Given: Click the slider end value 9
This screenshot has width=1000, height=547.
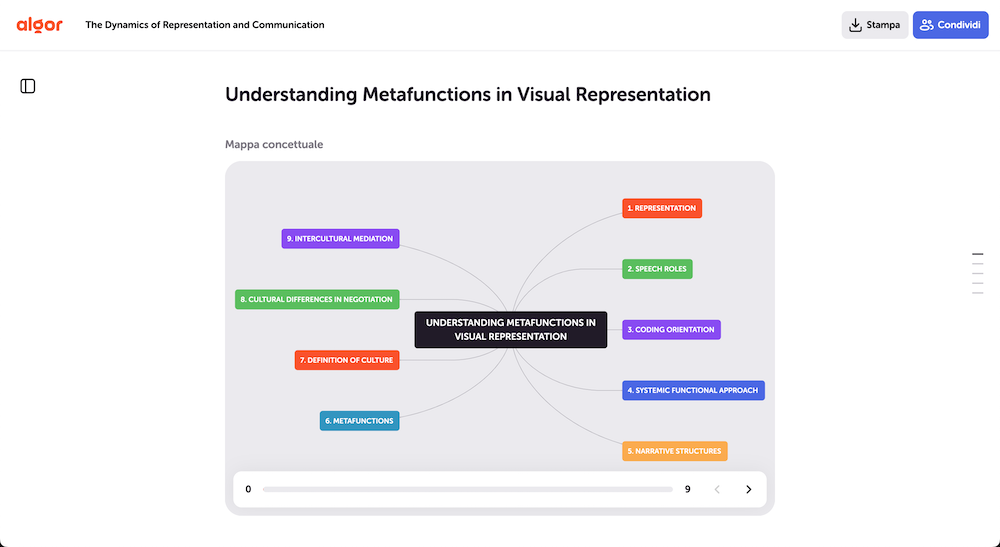Looking at the screenshot, I should point(688,490).
